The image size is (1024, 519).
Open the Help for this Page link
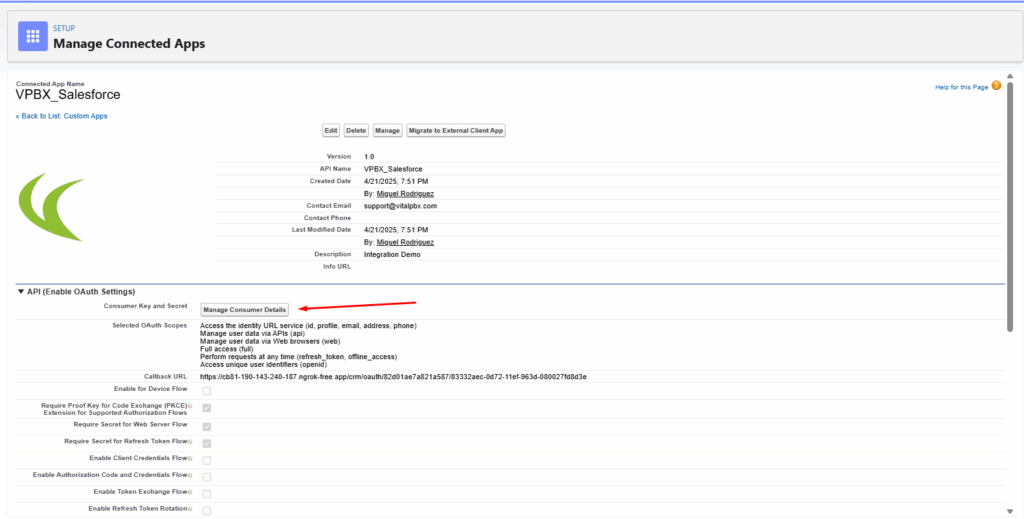[961, 87]
